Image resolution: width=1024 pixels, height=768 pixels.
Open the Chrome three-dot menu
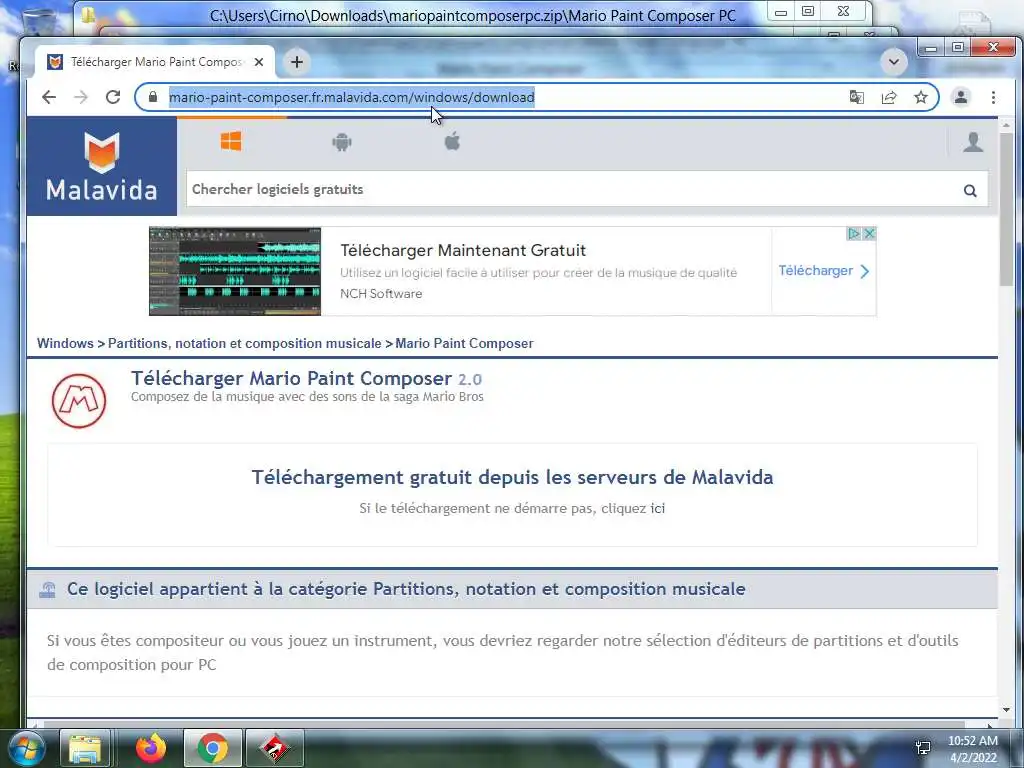point(993,97)
